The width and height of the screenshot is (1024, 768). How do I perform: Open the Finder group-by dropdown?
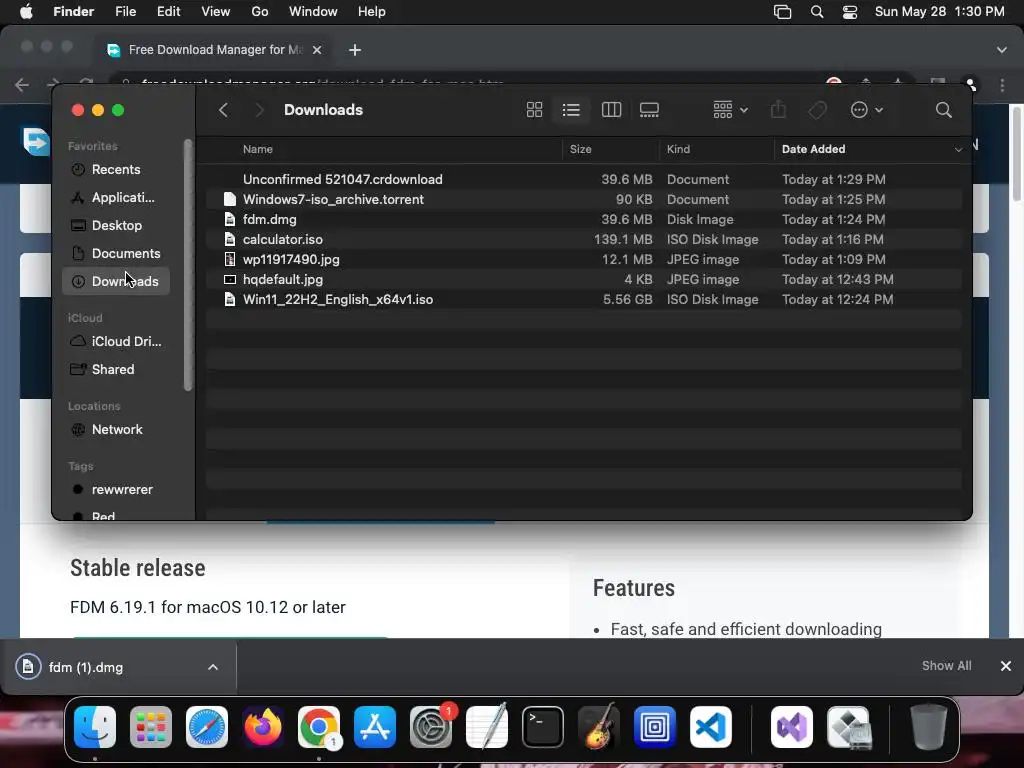[x=730, y=110]
